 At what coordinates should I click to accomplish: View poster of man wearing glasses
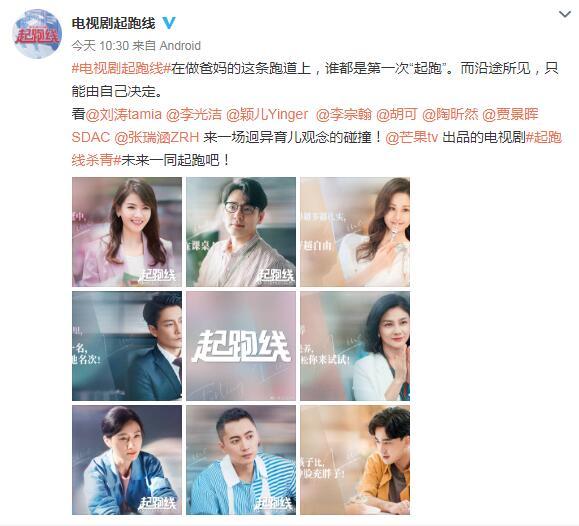[x=241, y=232]
